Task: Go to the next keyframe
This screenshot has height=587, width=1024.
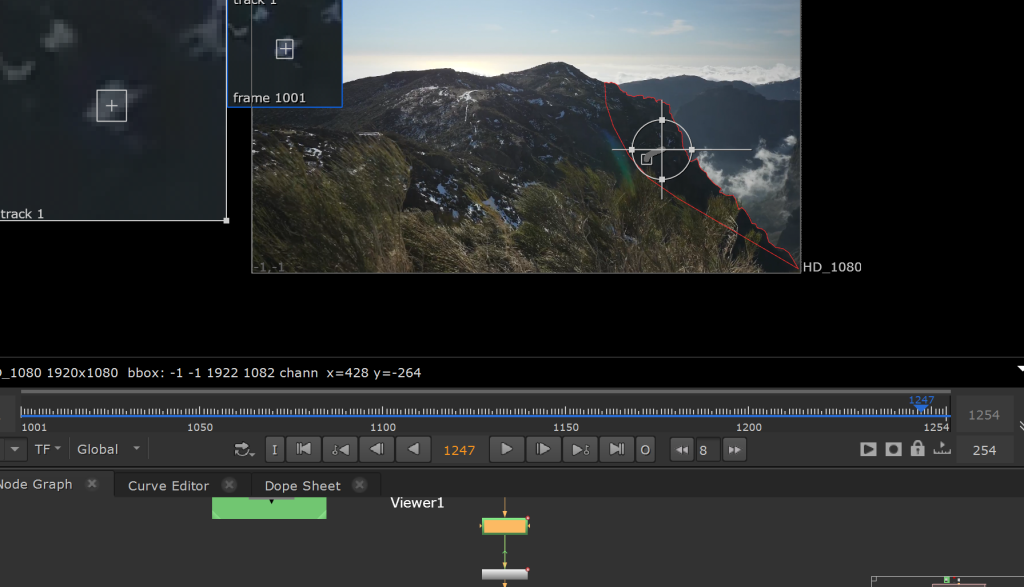Action: point(580,450)
